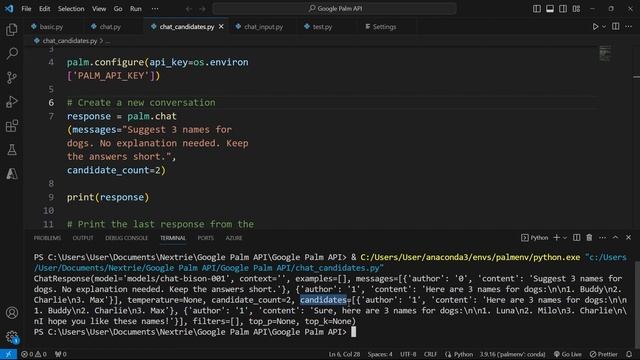Toggle primary side bar layout icon
The image size is (640, 360).
[537, 9]
